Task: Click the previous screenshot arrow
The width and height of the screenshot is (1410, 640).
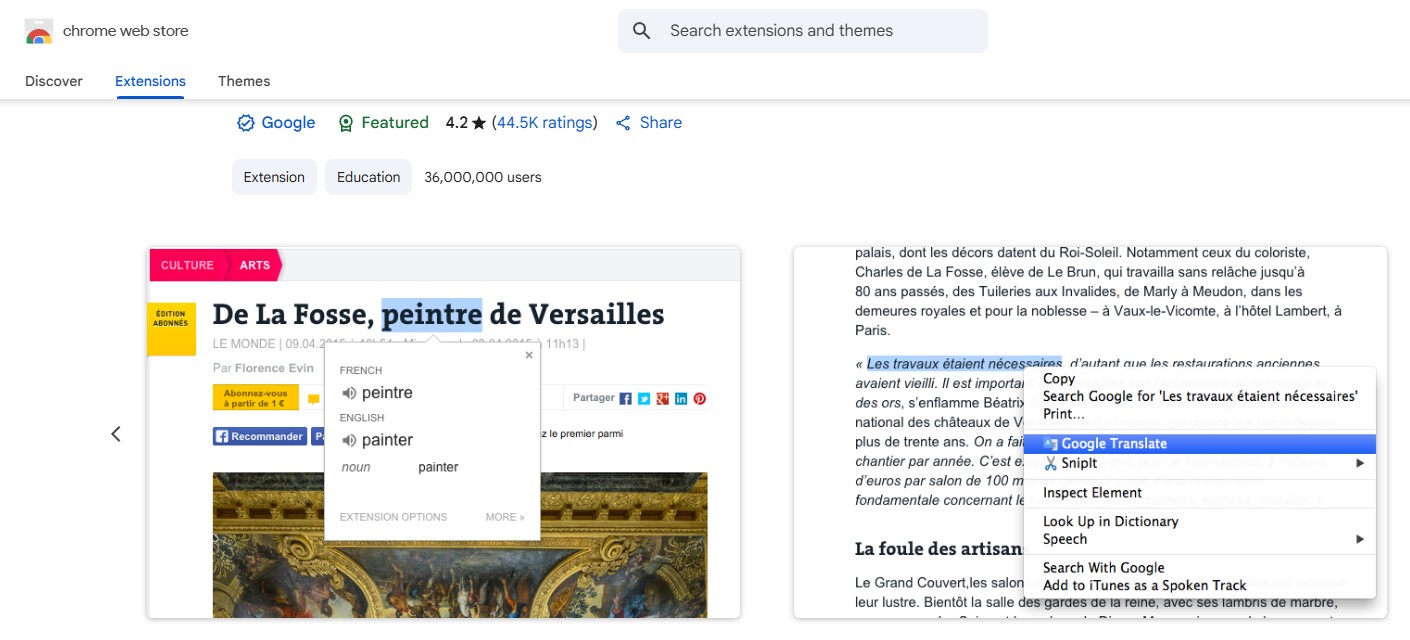Action: tap(116, 433)
